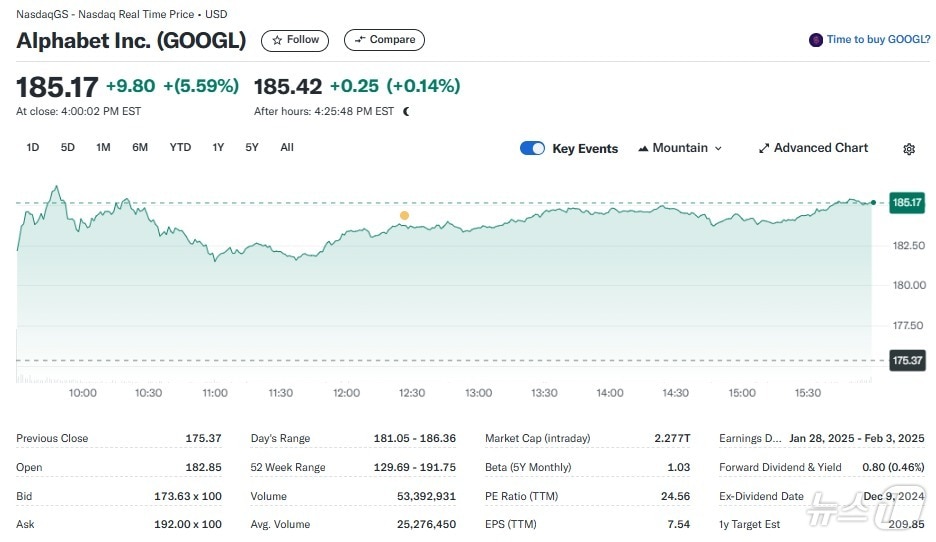Switch to the 5D time range
This screenshot has width=936, height=542.
(68, 148)
